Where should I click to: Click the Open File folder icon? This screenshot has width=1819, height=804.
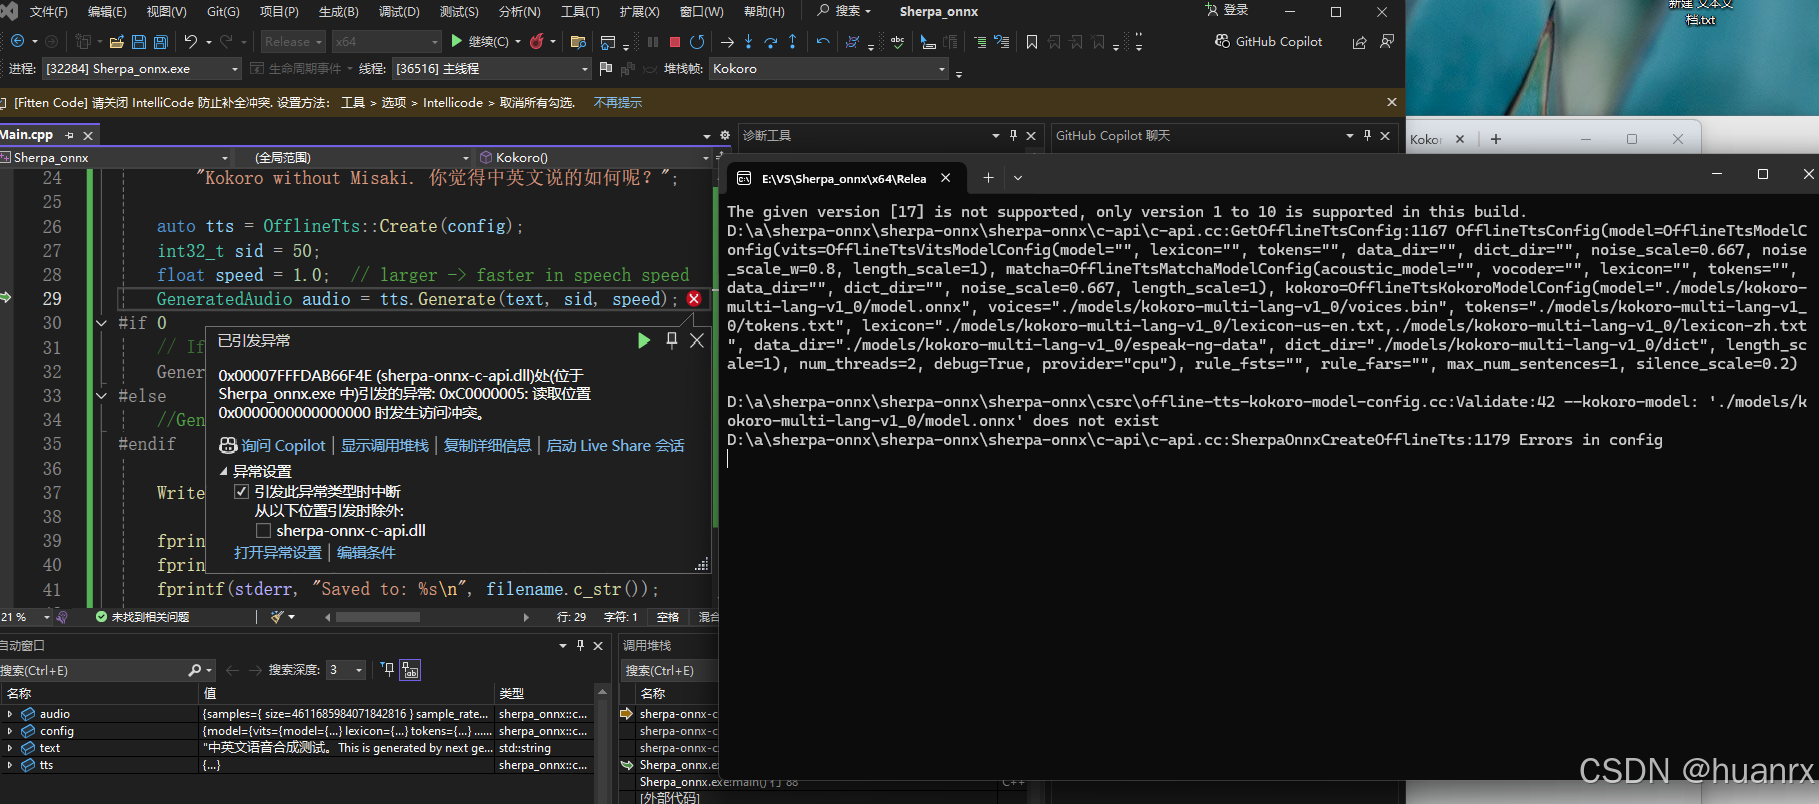pos(117,42)
